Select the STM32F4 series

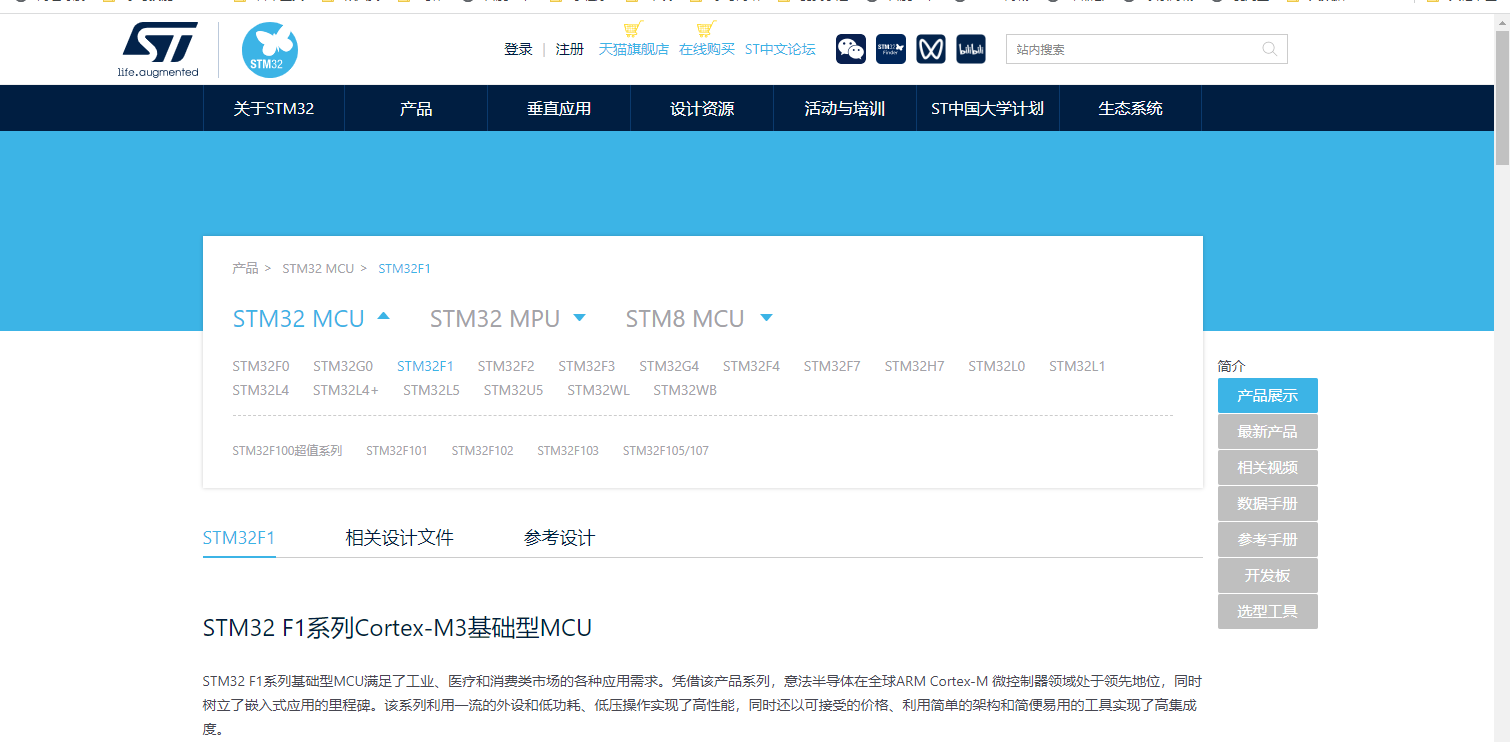751,366
